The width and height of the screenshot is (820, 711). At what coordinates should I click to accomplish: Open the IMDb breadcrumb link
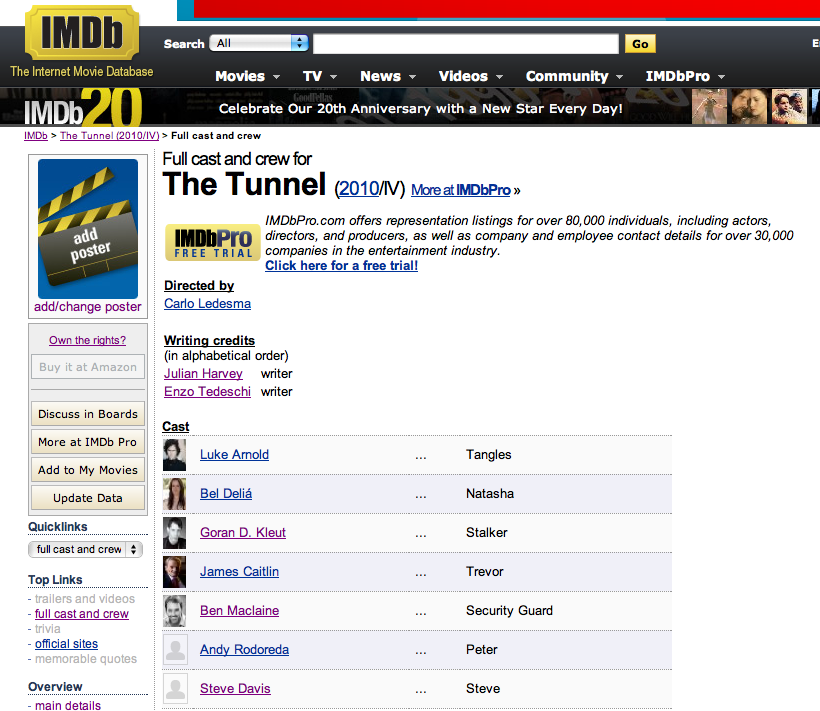click(x=36, y=136)
